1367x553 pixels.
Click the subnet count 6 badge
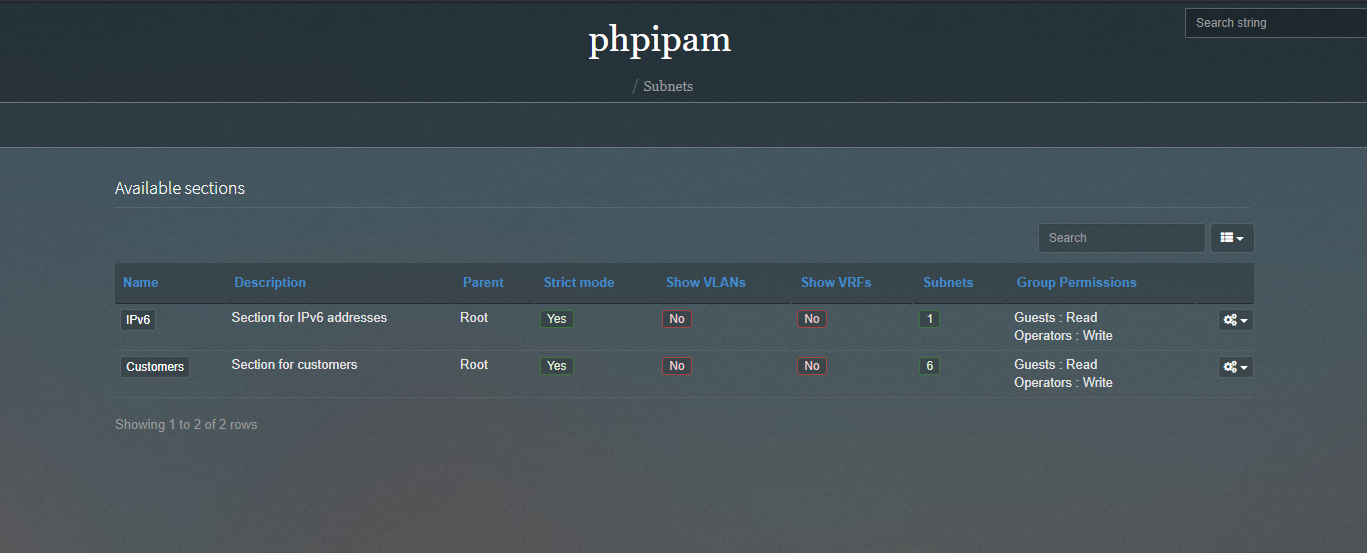point(930,366)
